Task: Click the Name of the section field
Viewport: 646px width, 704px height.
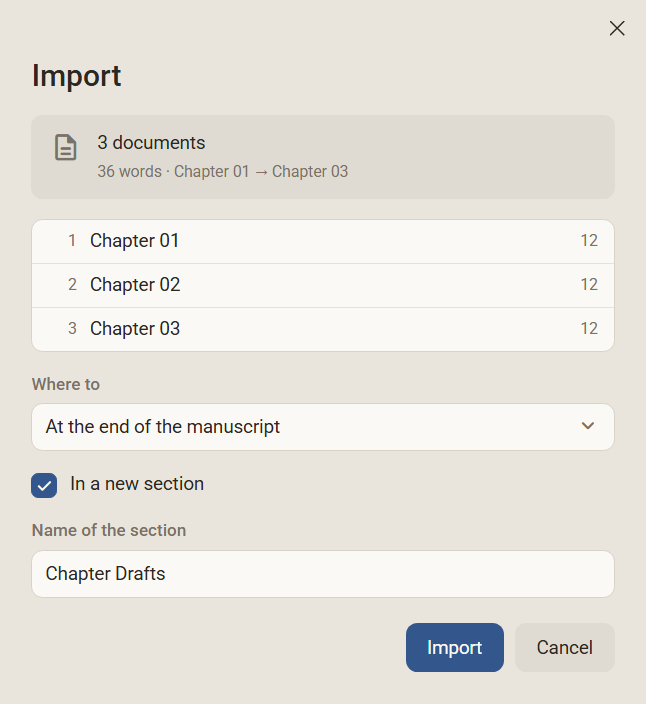Action: tap(323, 574)
